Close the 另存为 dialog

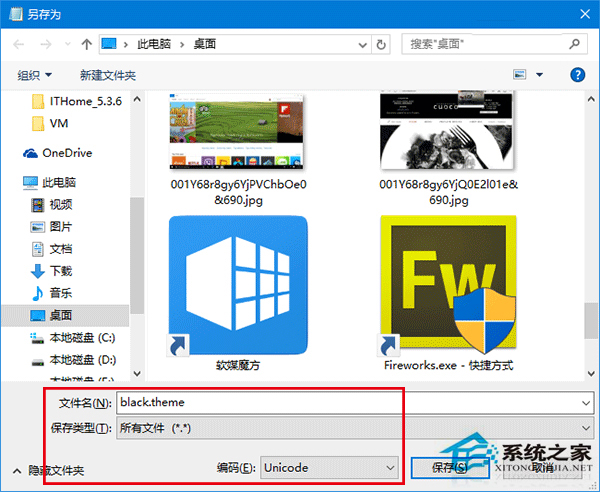585,14
